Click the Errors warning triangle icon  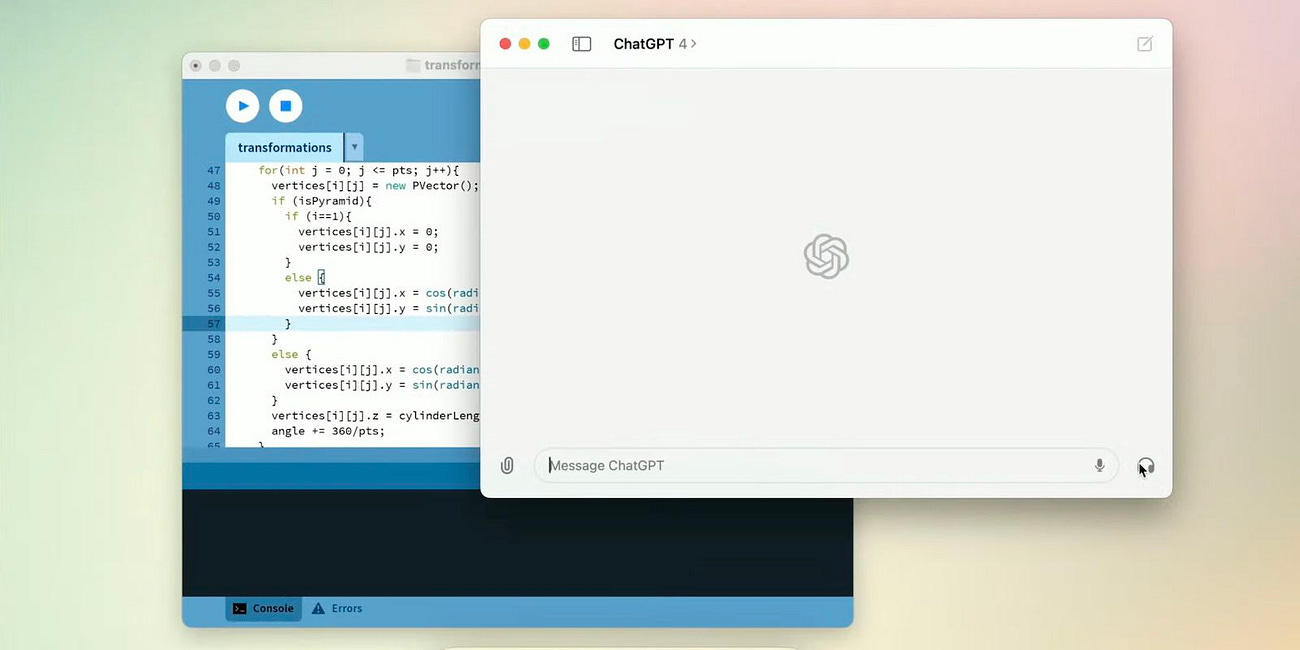point(320,608)
